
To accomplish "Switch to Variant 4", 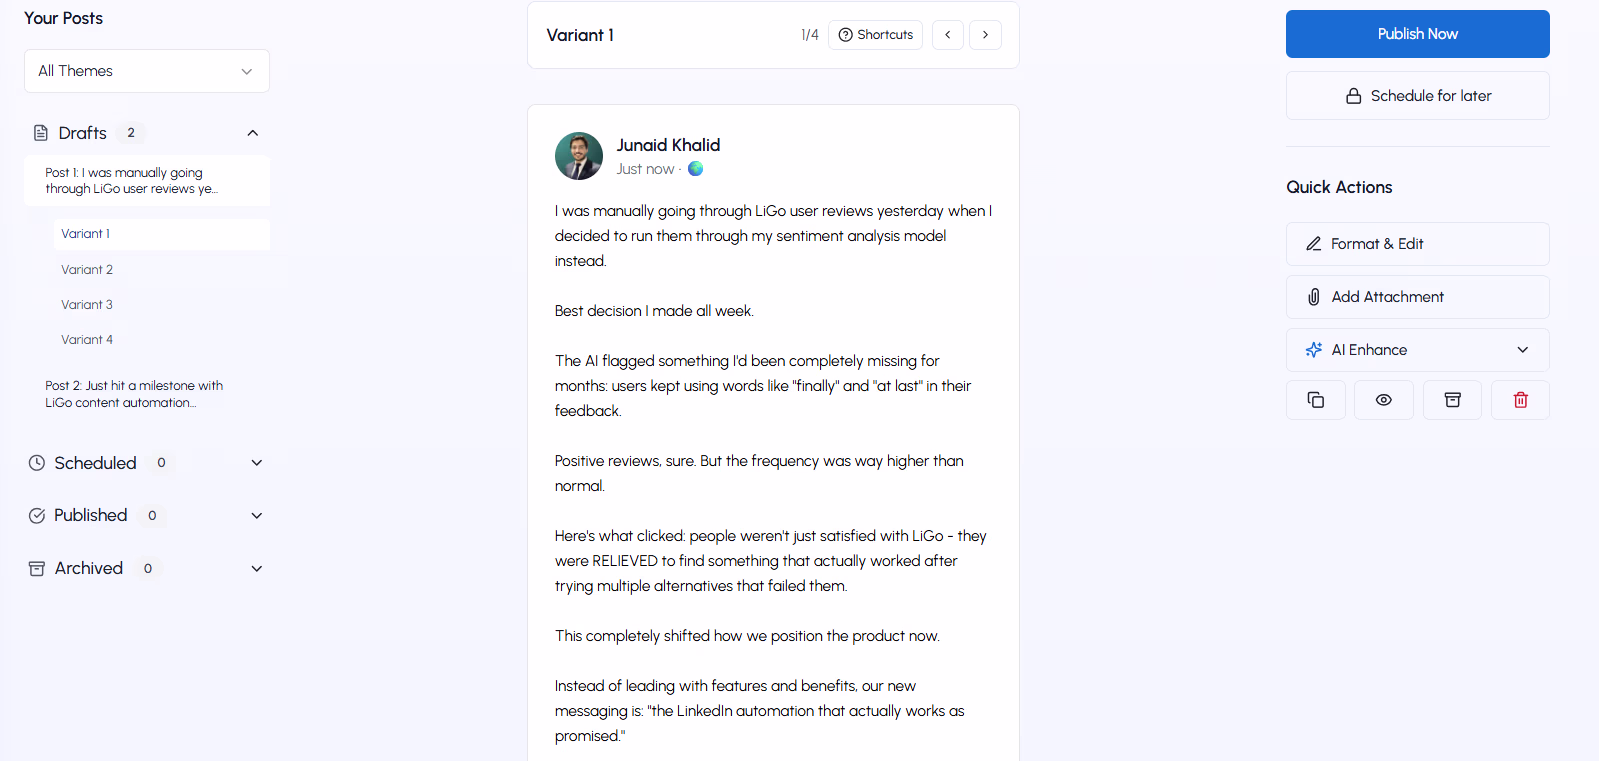I will (87, 339).
